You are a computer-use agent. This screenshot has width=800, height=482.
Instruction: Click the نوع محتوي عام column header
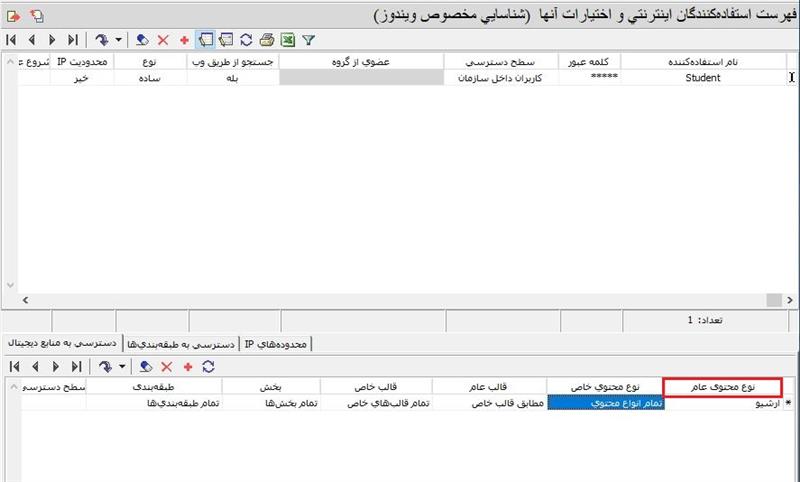tap(722, 387)
